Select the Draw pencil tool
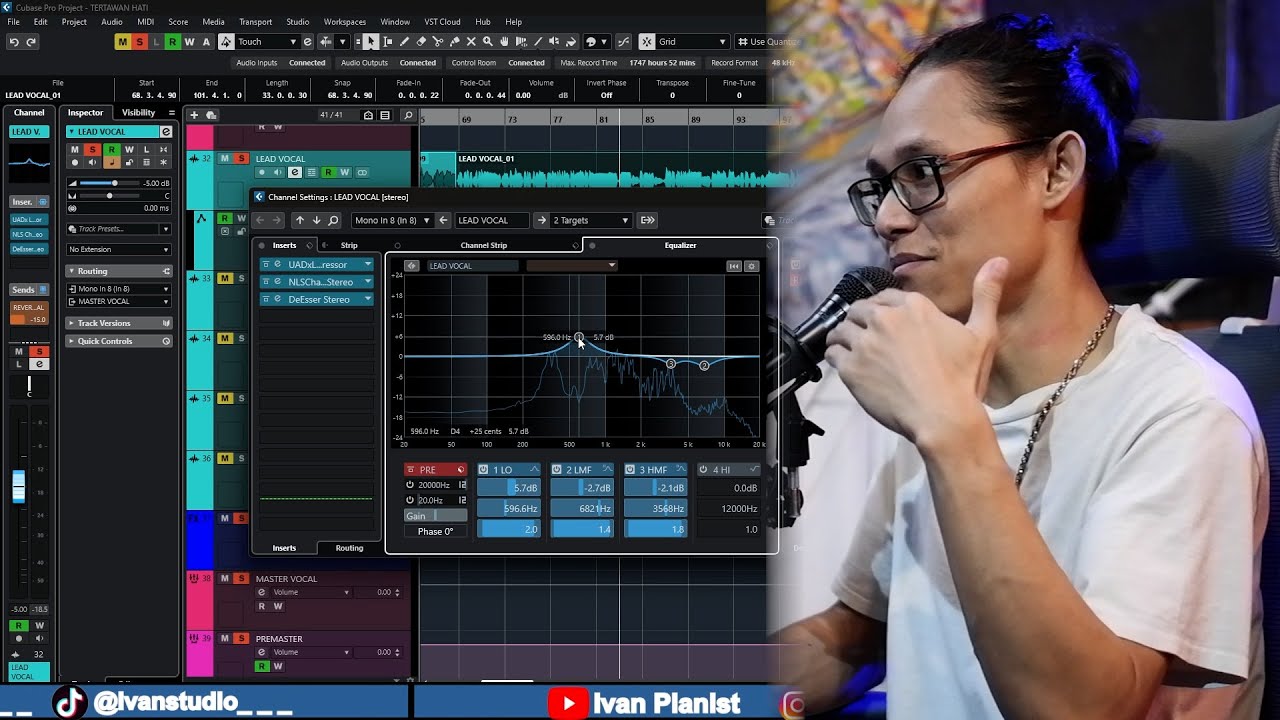Viewport: 1280px width, 720px height. (404, 42)
